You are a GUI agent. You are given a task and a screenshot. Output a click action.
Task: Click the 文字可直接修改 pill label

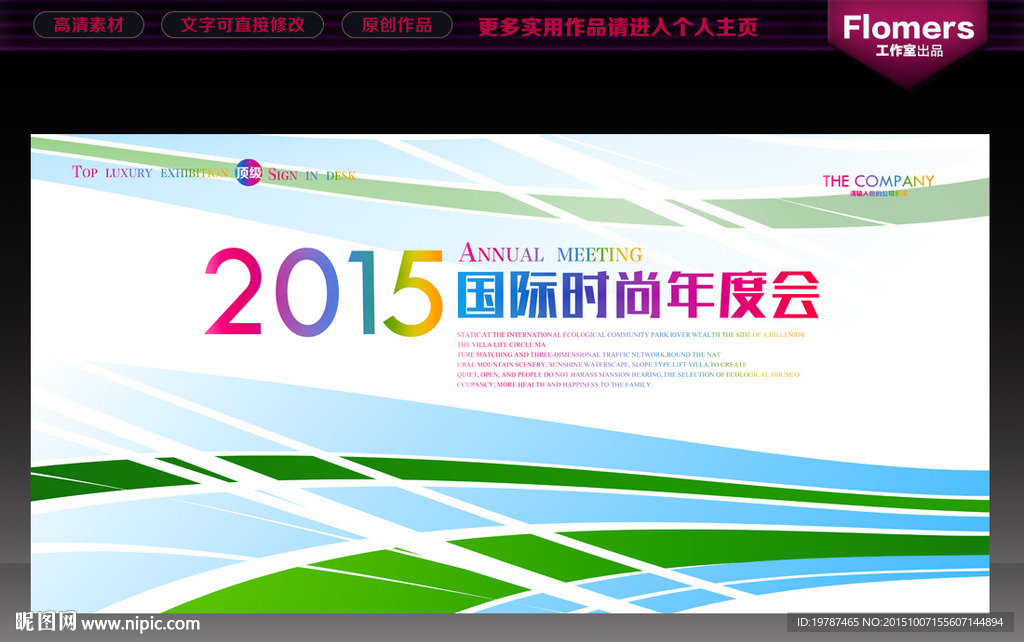tap(242, 25)
